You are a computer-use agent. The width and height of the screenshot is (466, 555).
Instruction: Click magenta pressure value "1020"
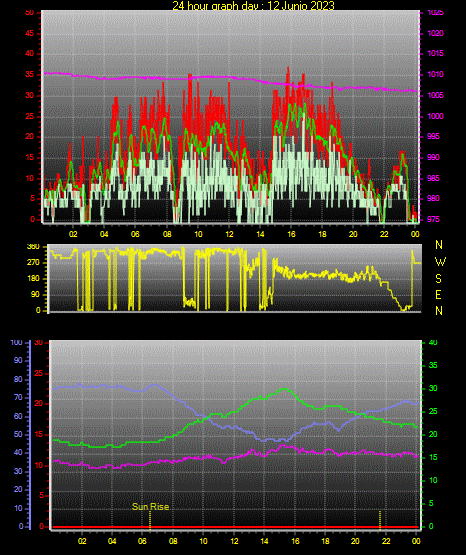point(436,33)
